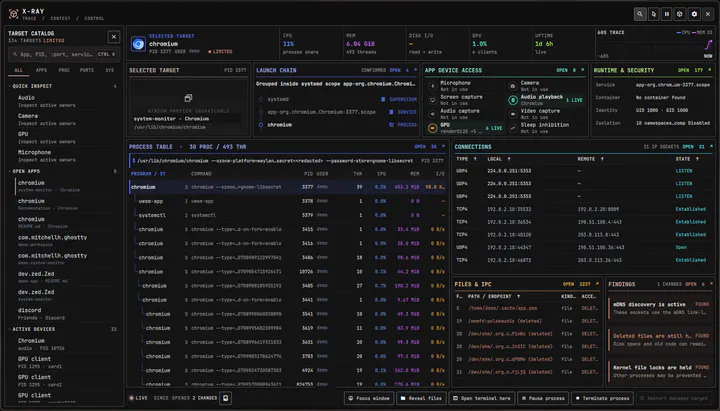
Task: Open settings gear in top toolbar
Action: tap(694, 14)
